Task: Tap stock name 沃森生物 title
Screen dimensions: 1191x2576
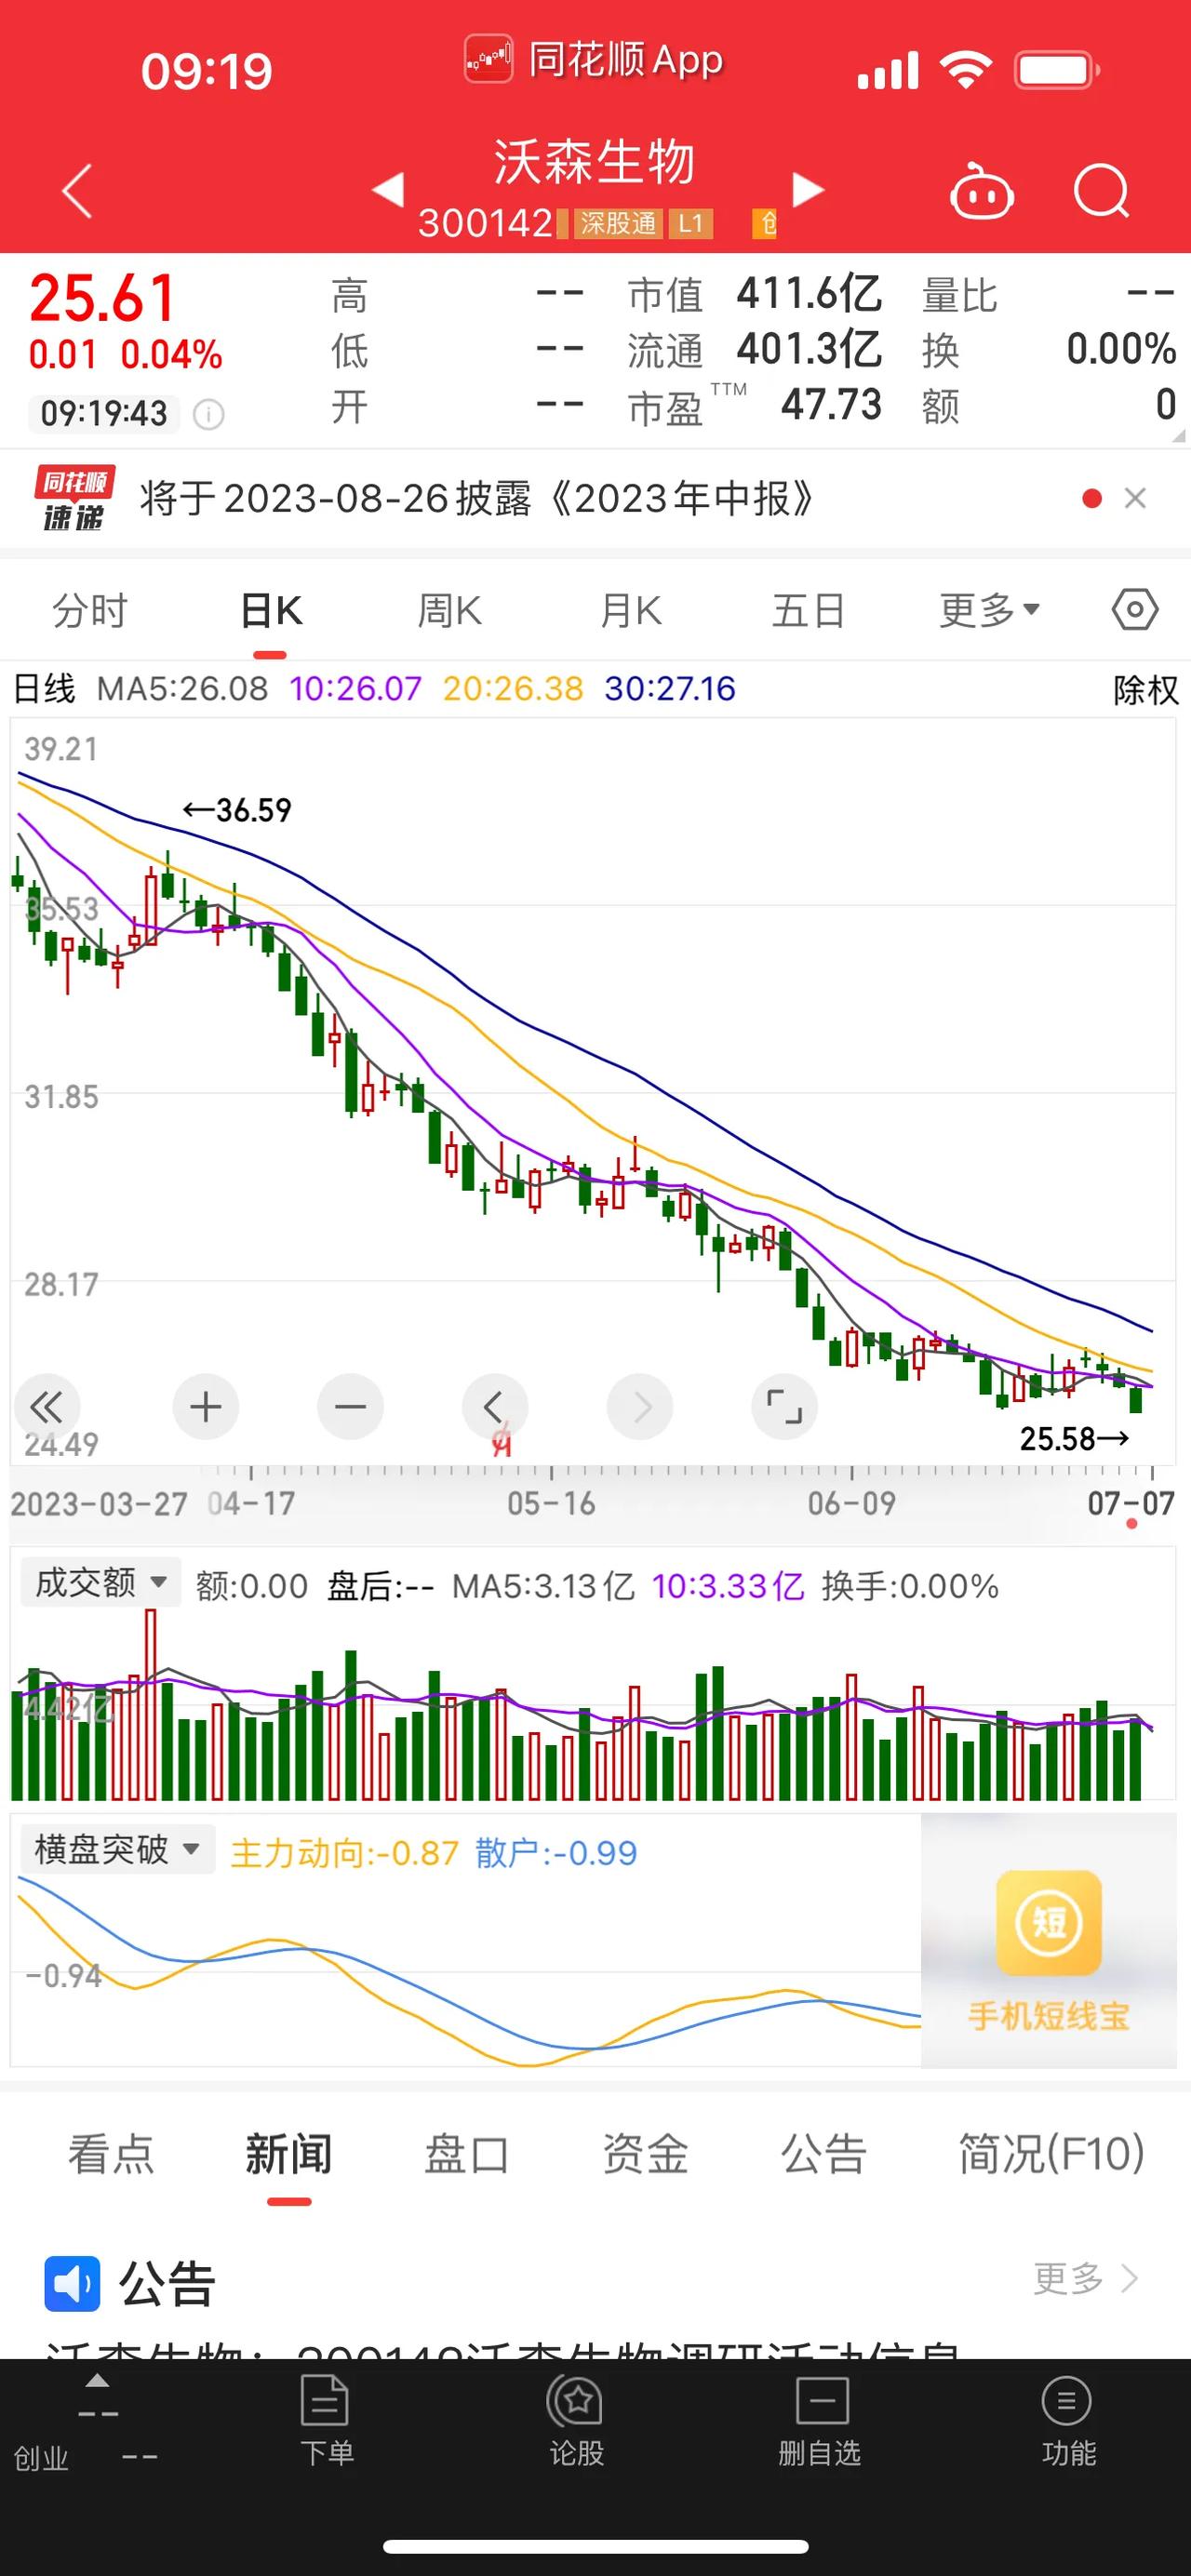Action: click(594, 162)
